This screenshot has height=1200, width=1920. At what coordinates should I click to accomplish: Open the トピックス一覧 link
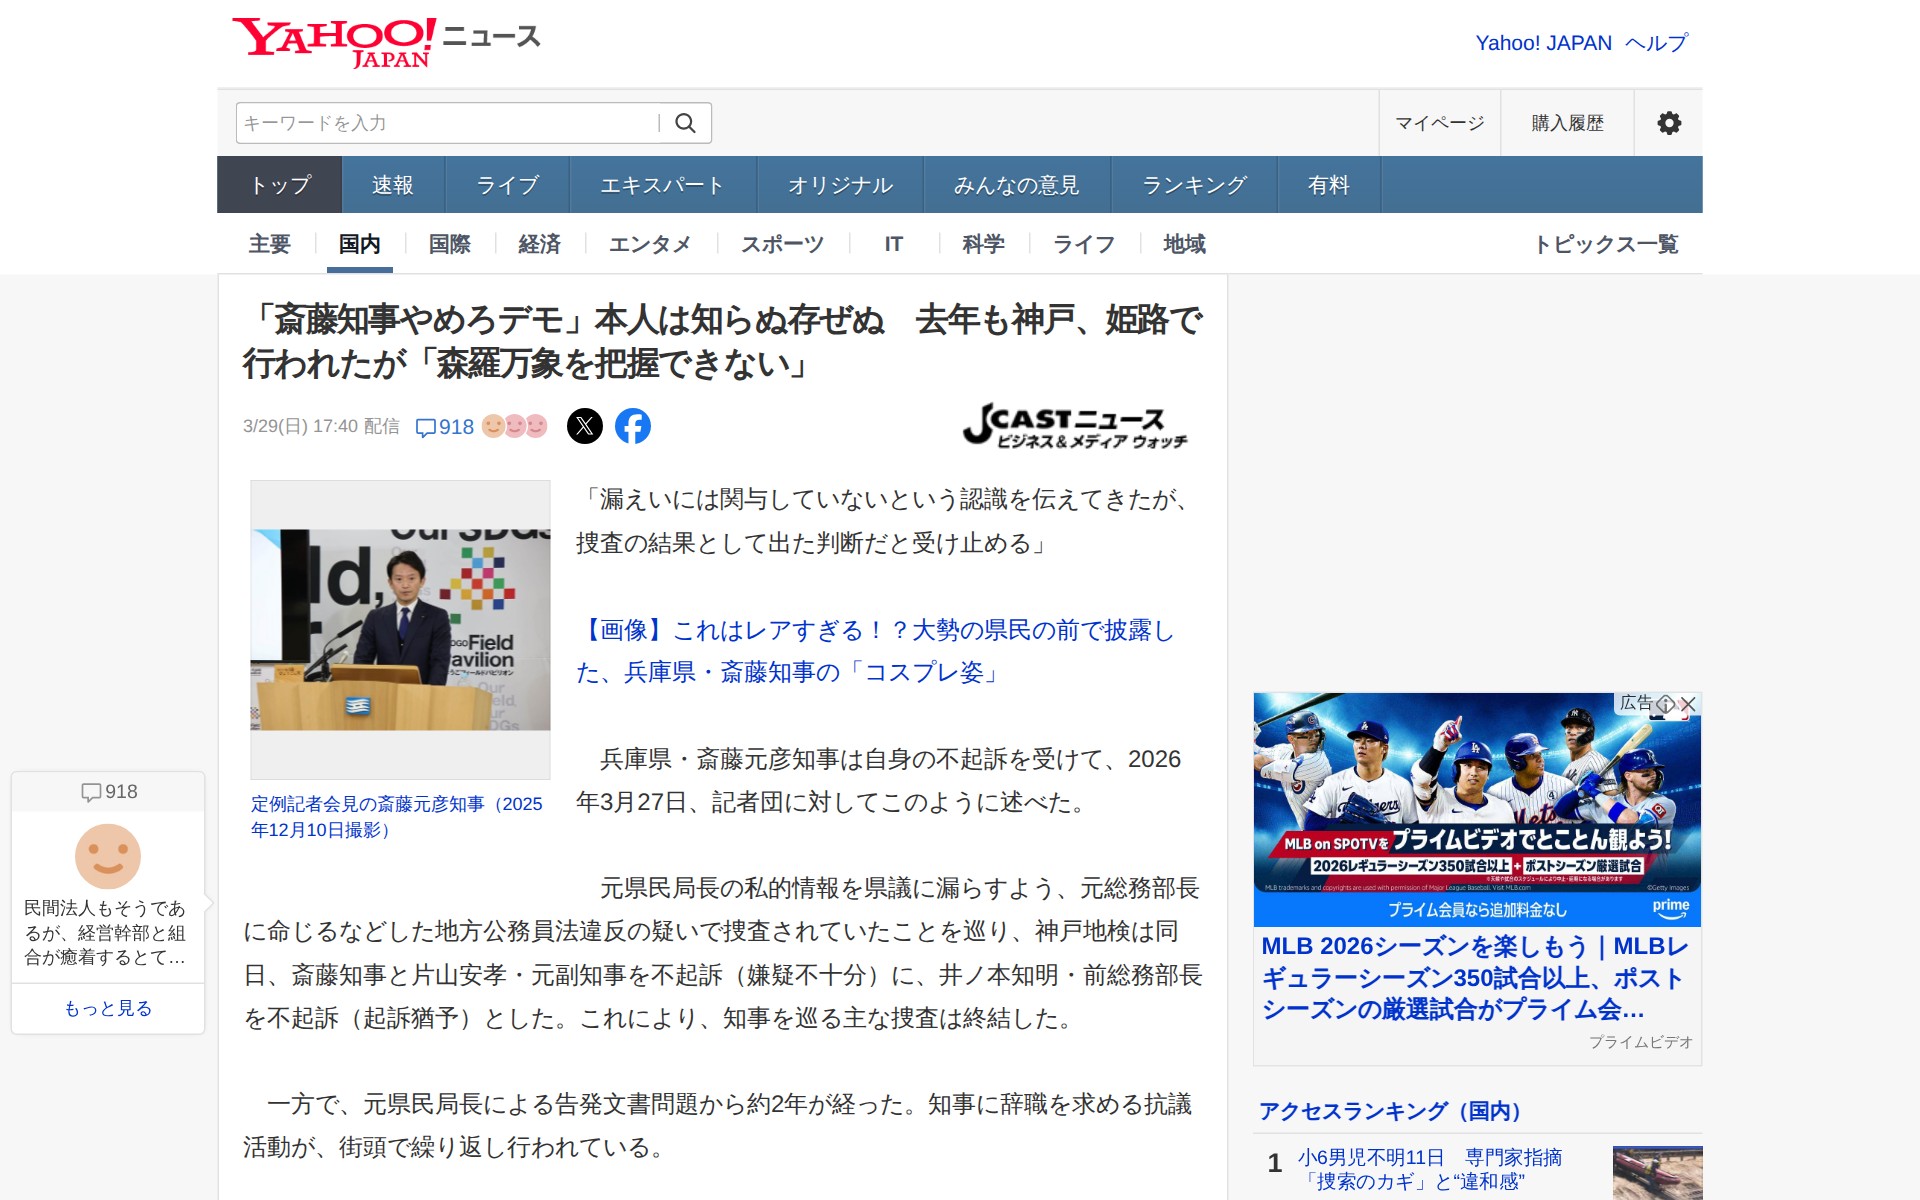click(1609, 243)
